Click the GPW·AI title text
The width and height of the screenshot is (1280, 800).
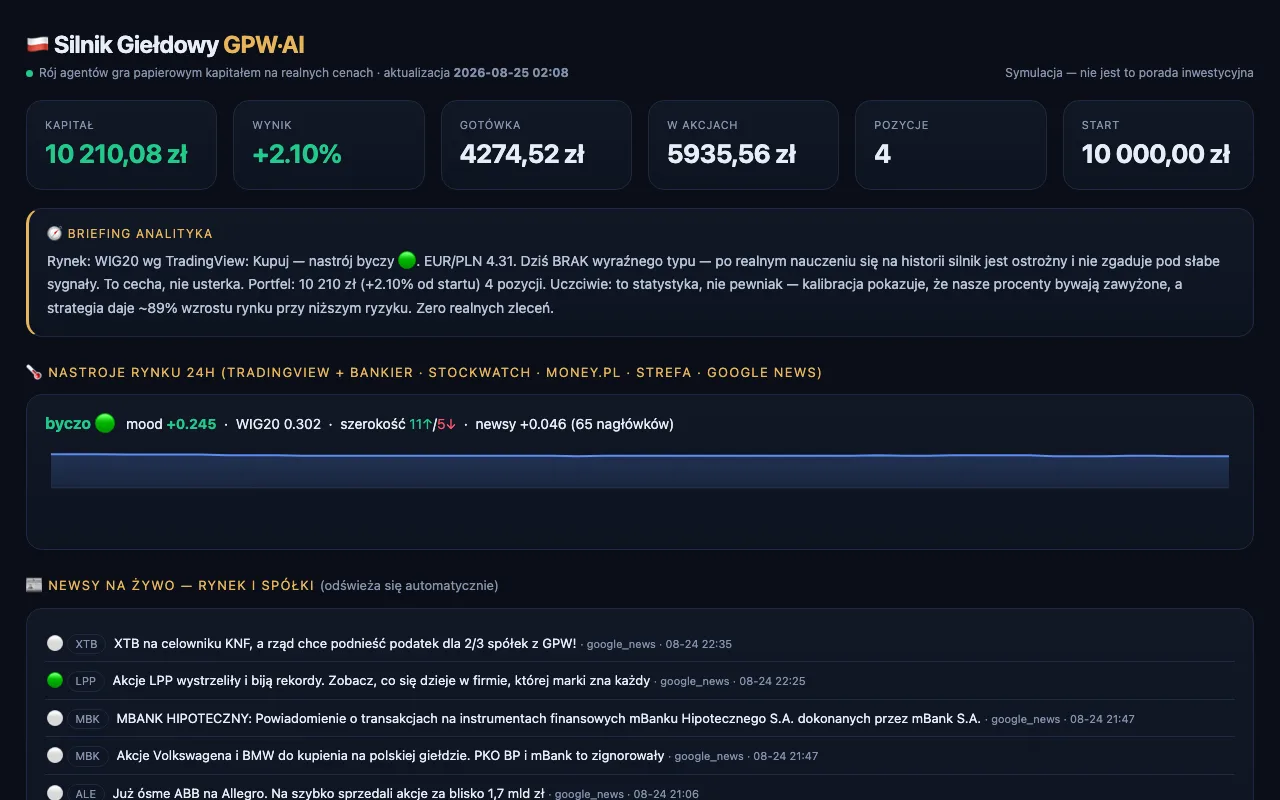(264, 45)
